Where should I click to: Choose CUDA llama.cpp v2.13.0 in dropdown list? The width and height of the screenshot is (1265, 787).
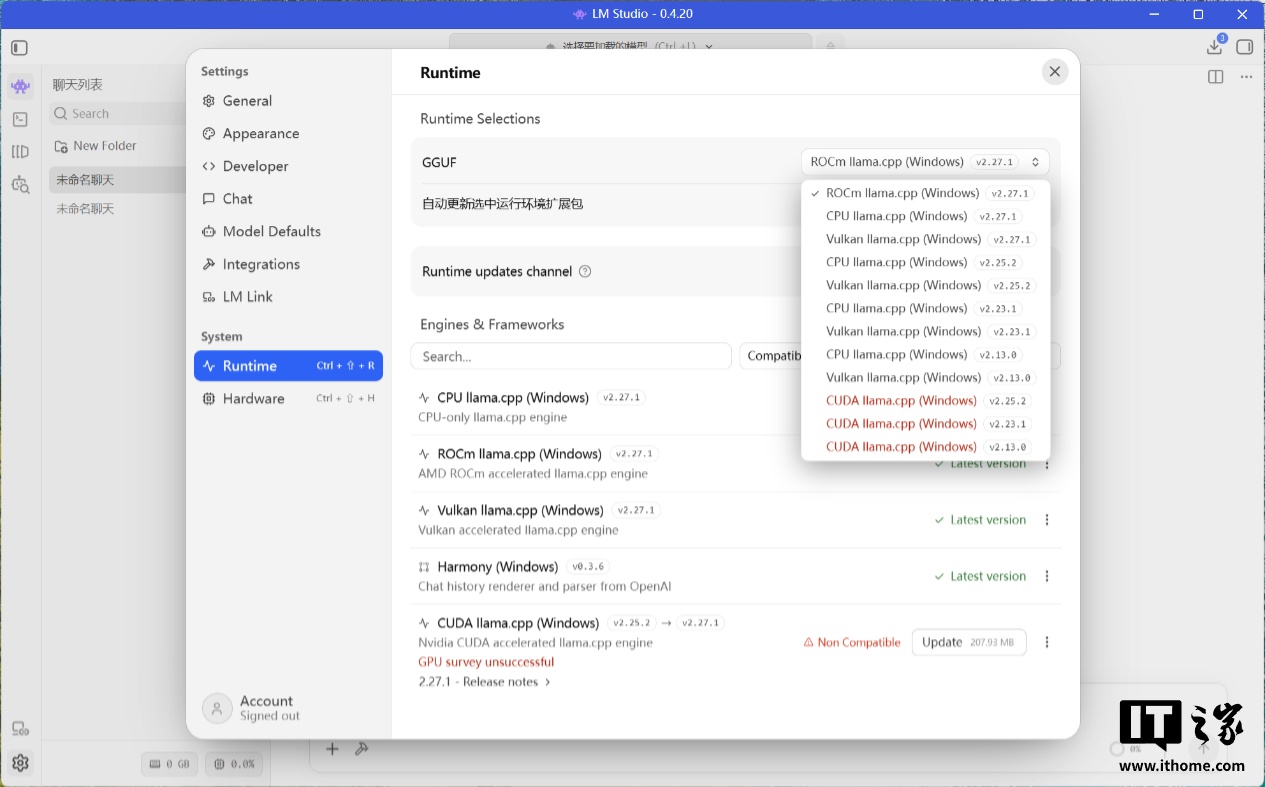point(926,446)
